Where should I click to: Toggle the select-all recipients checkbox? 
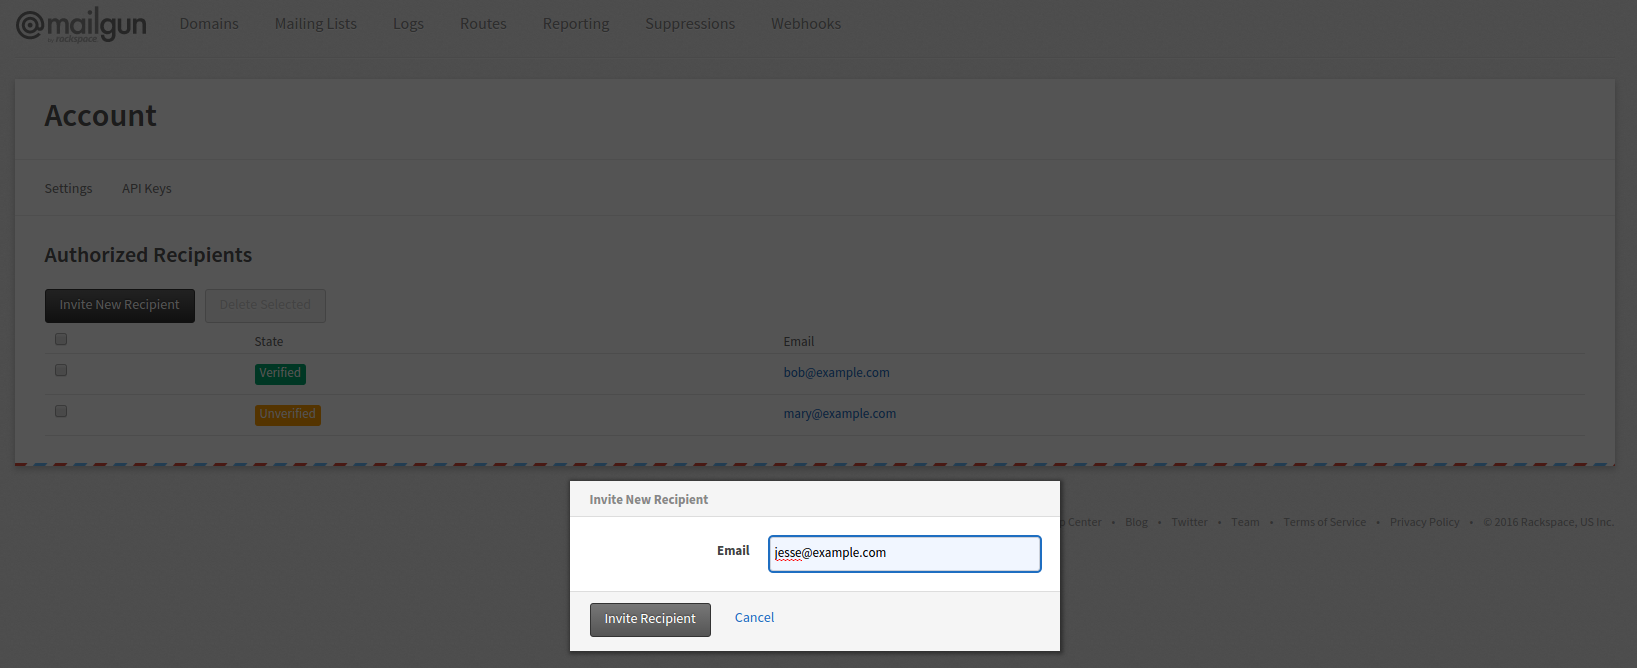[61, 339]
